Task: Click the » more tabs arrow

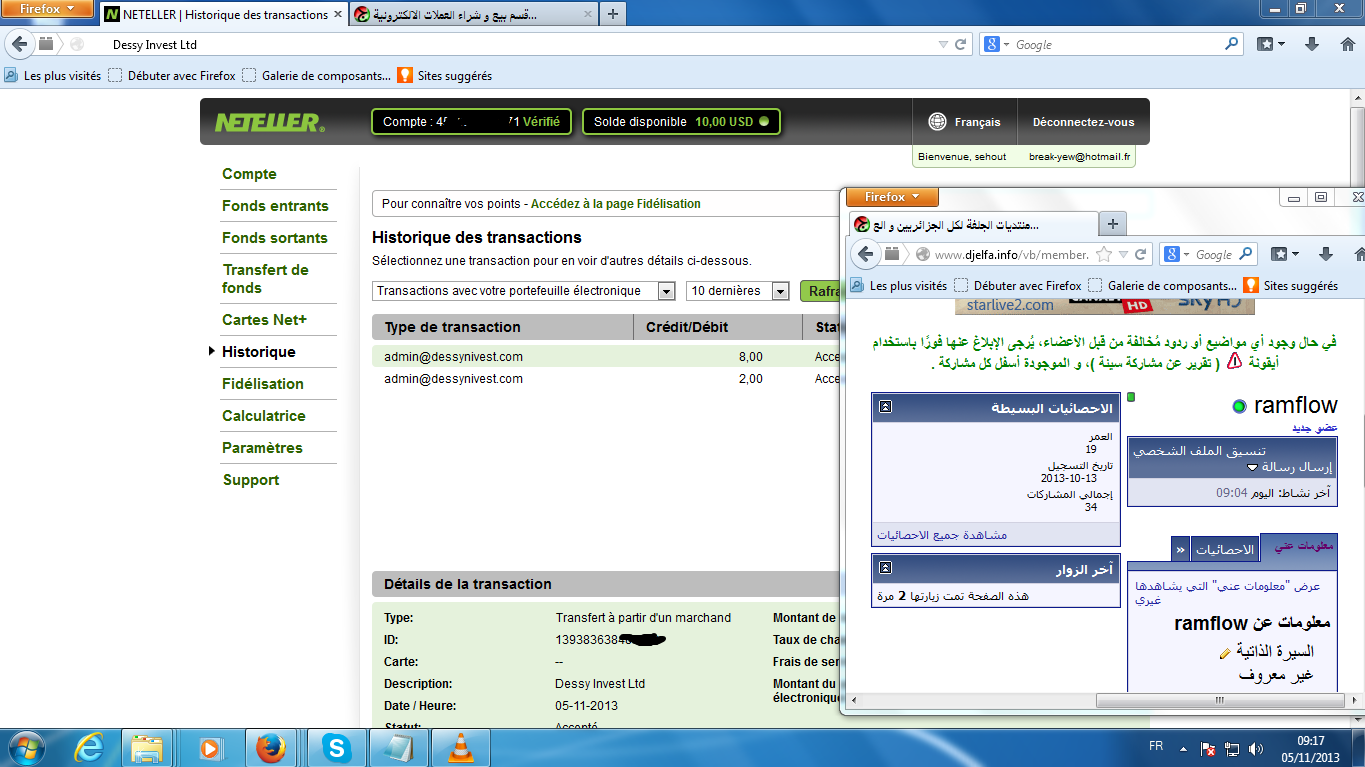Action: (x=1181, y=550)
